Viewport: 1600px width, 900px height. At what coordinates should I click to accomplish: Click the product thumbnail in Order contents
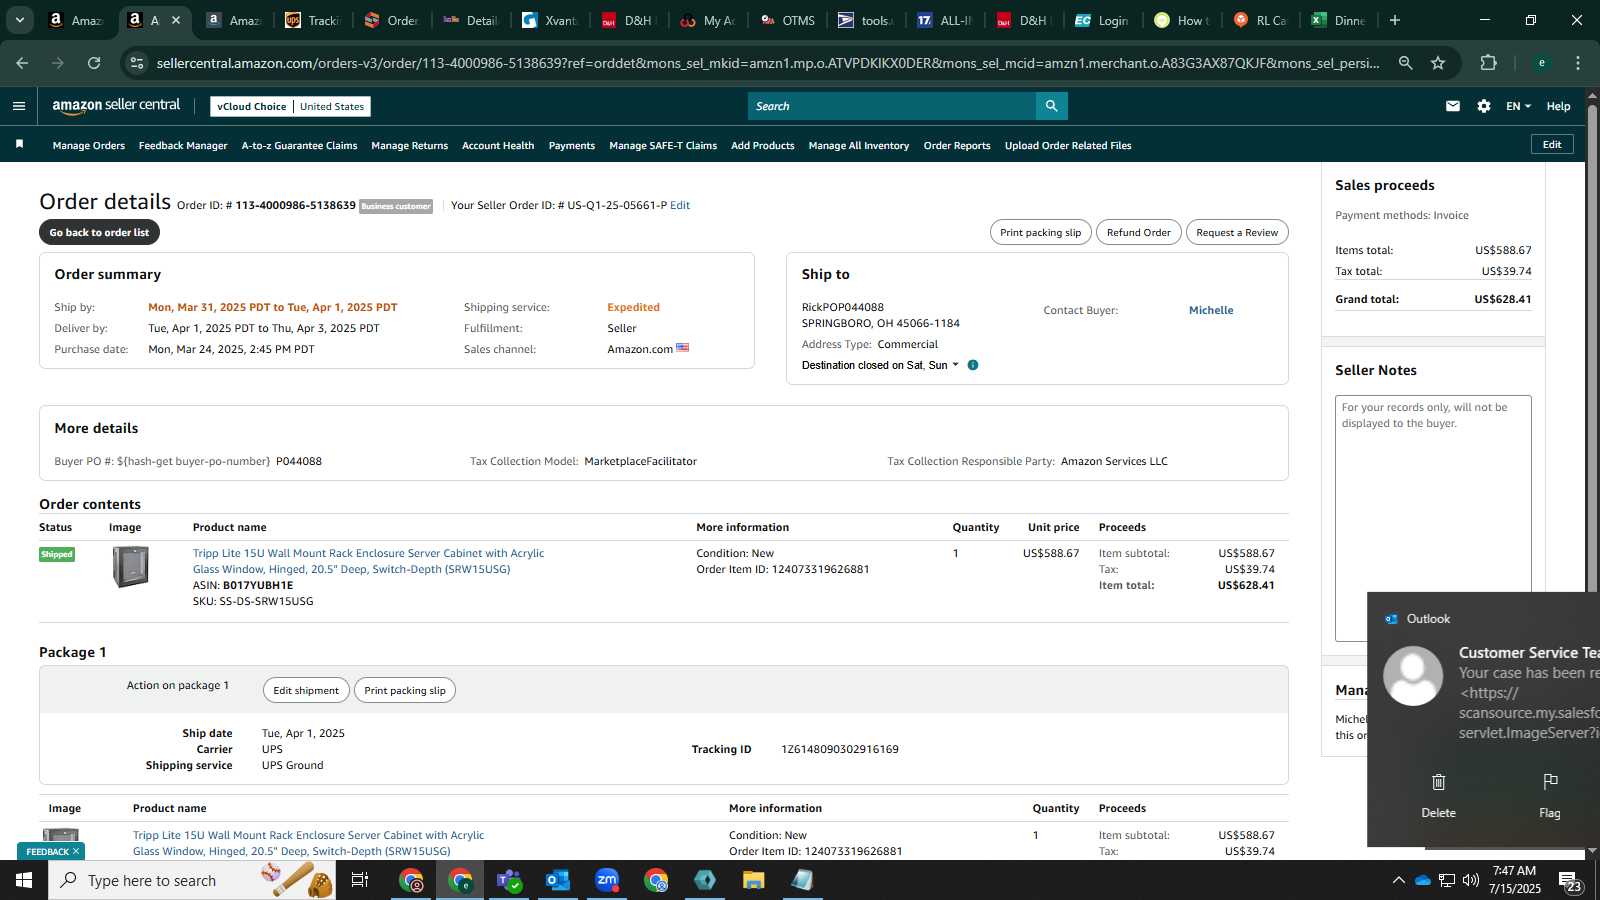[130, 566]
